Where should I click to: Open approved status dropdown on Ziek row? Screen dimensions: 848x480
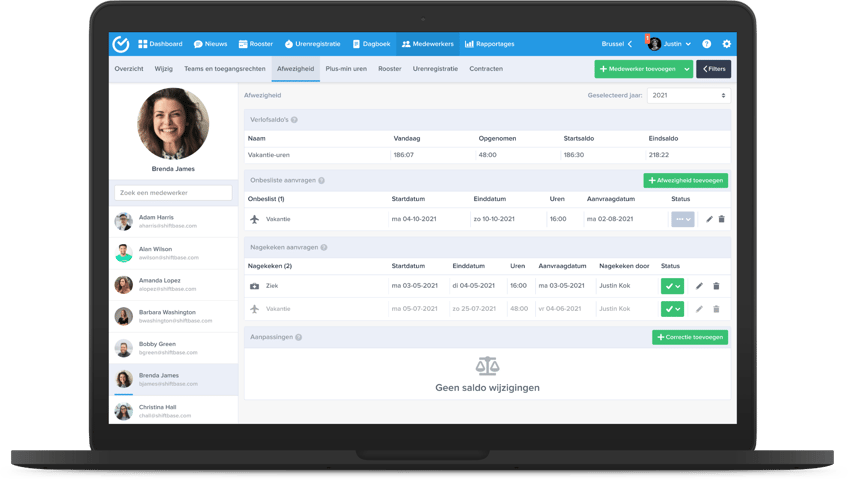[672, 286]
